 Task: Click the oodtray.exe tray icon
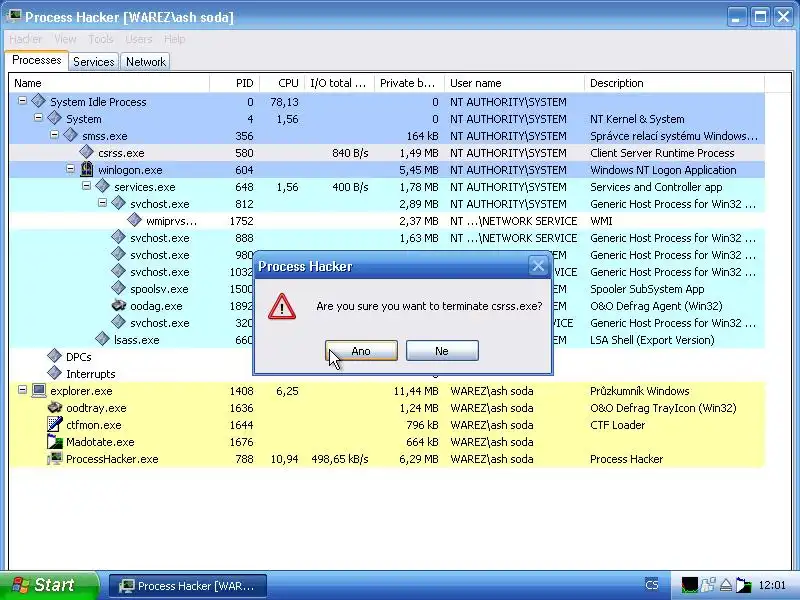tap(55, 407)
